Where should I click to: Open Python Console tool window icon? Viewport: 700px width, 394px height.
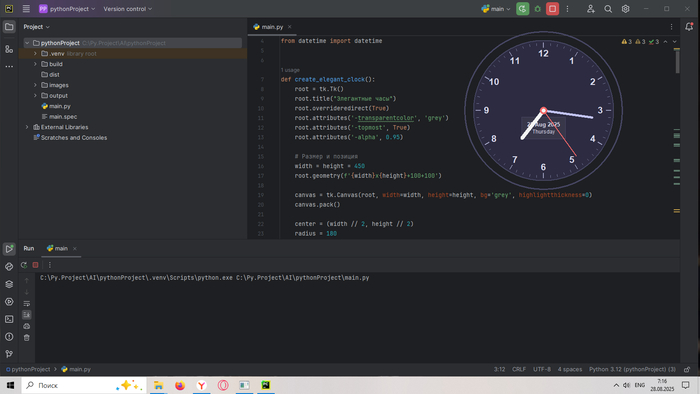pyautogui.click(x=9, y=266)
